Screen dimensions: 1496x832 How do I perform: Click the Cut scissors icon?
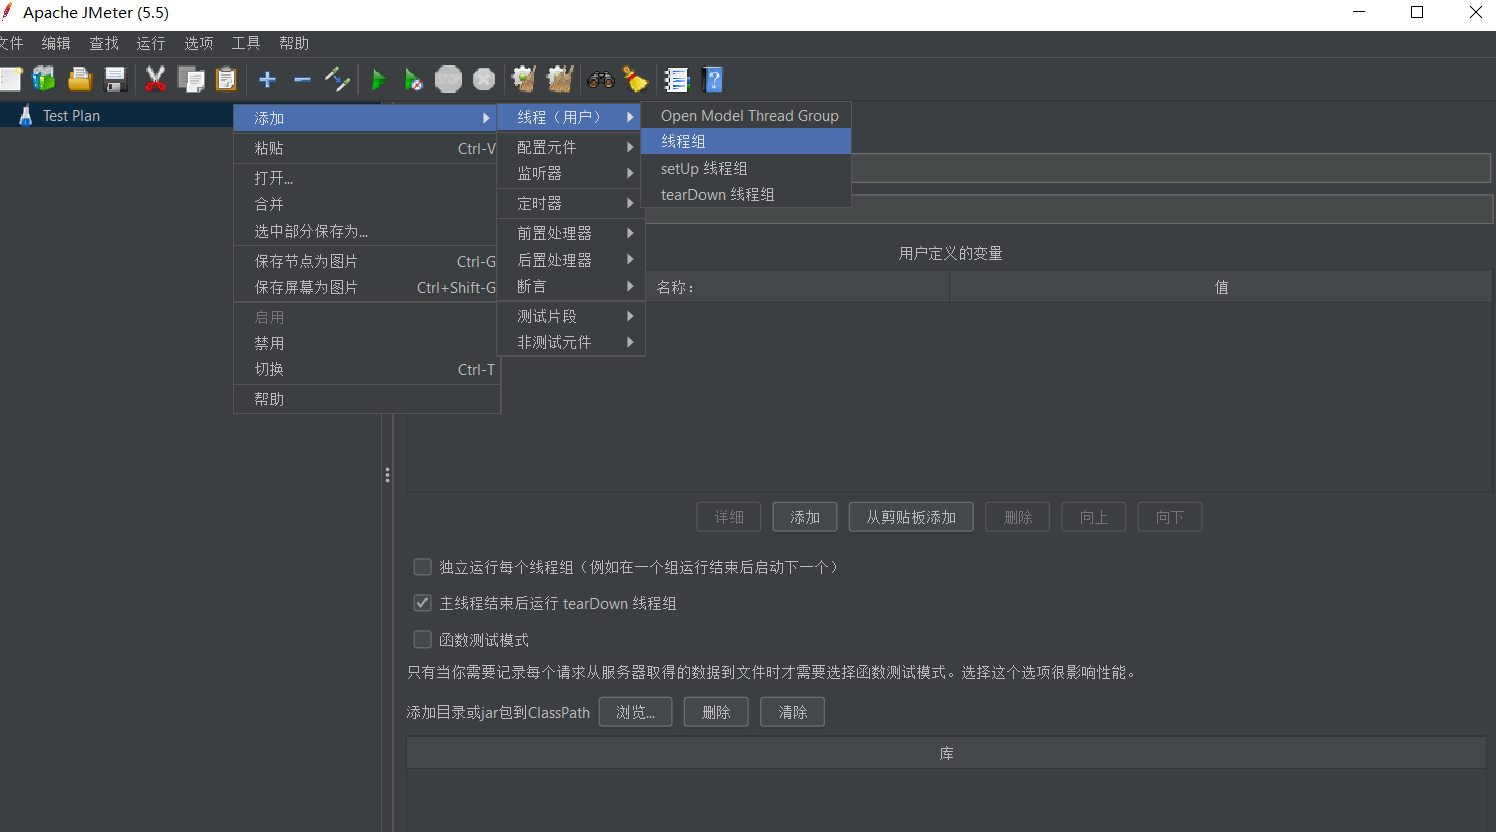[x=155, y=79]
